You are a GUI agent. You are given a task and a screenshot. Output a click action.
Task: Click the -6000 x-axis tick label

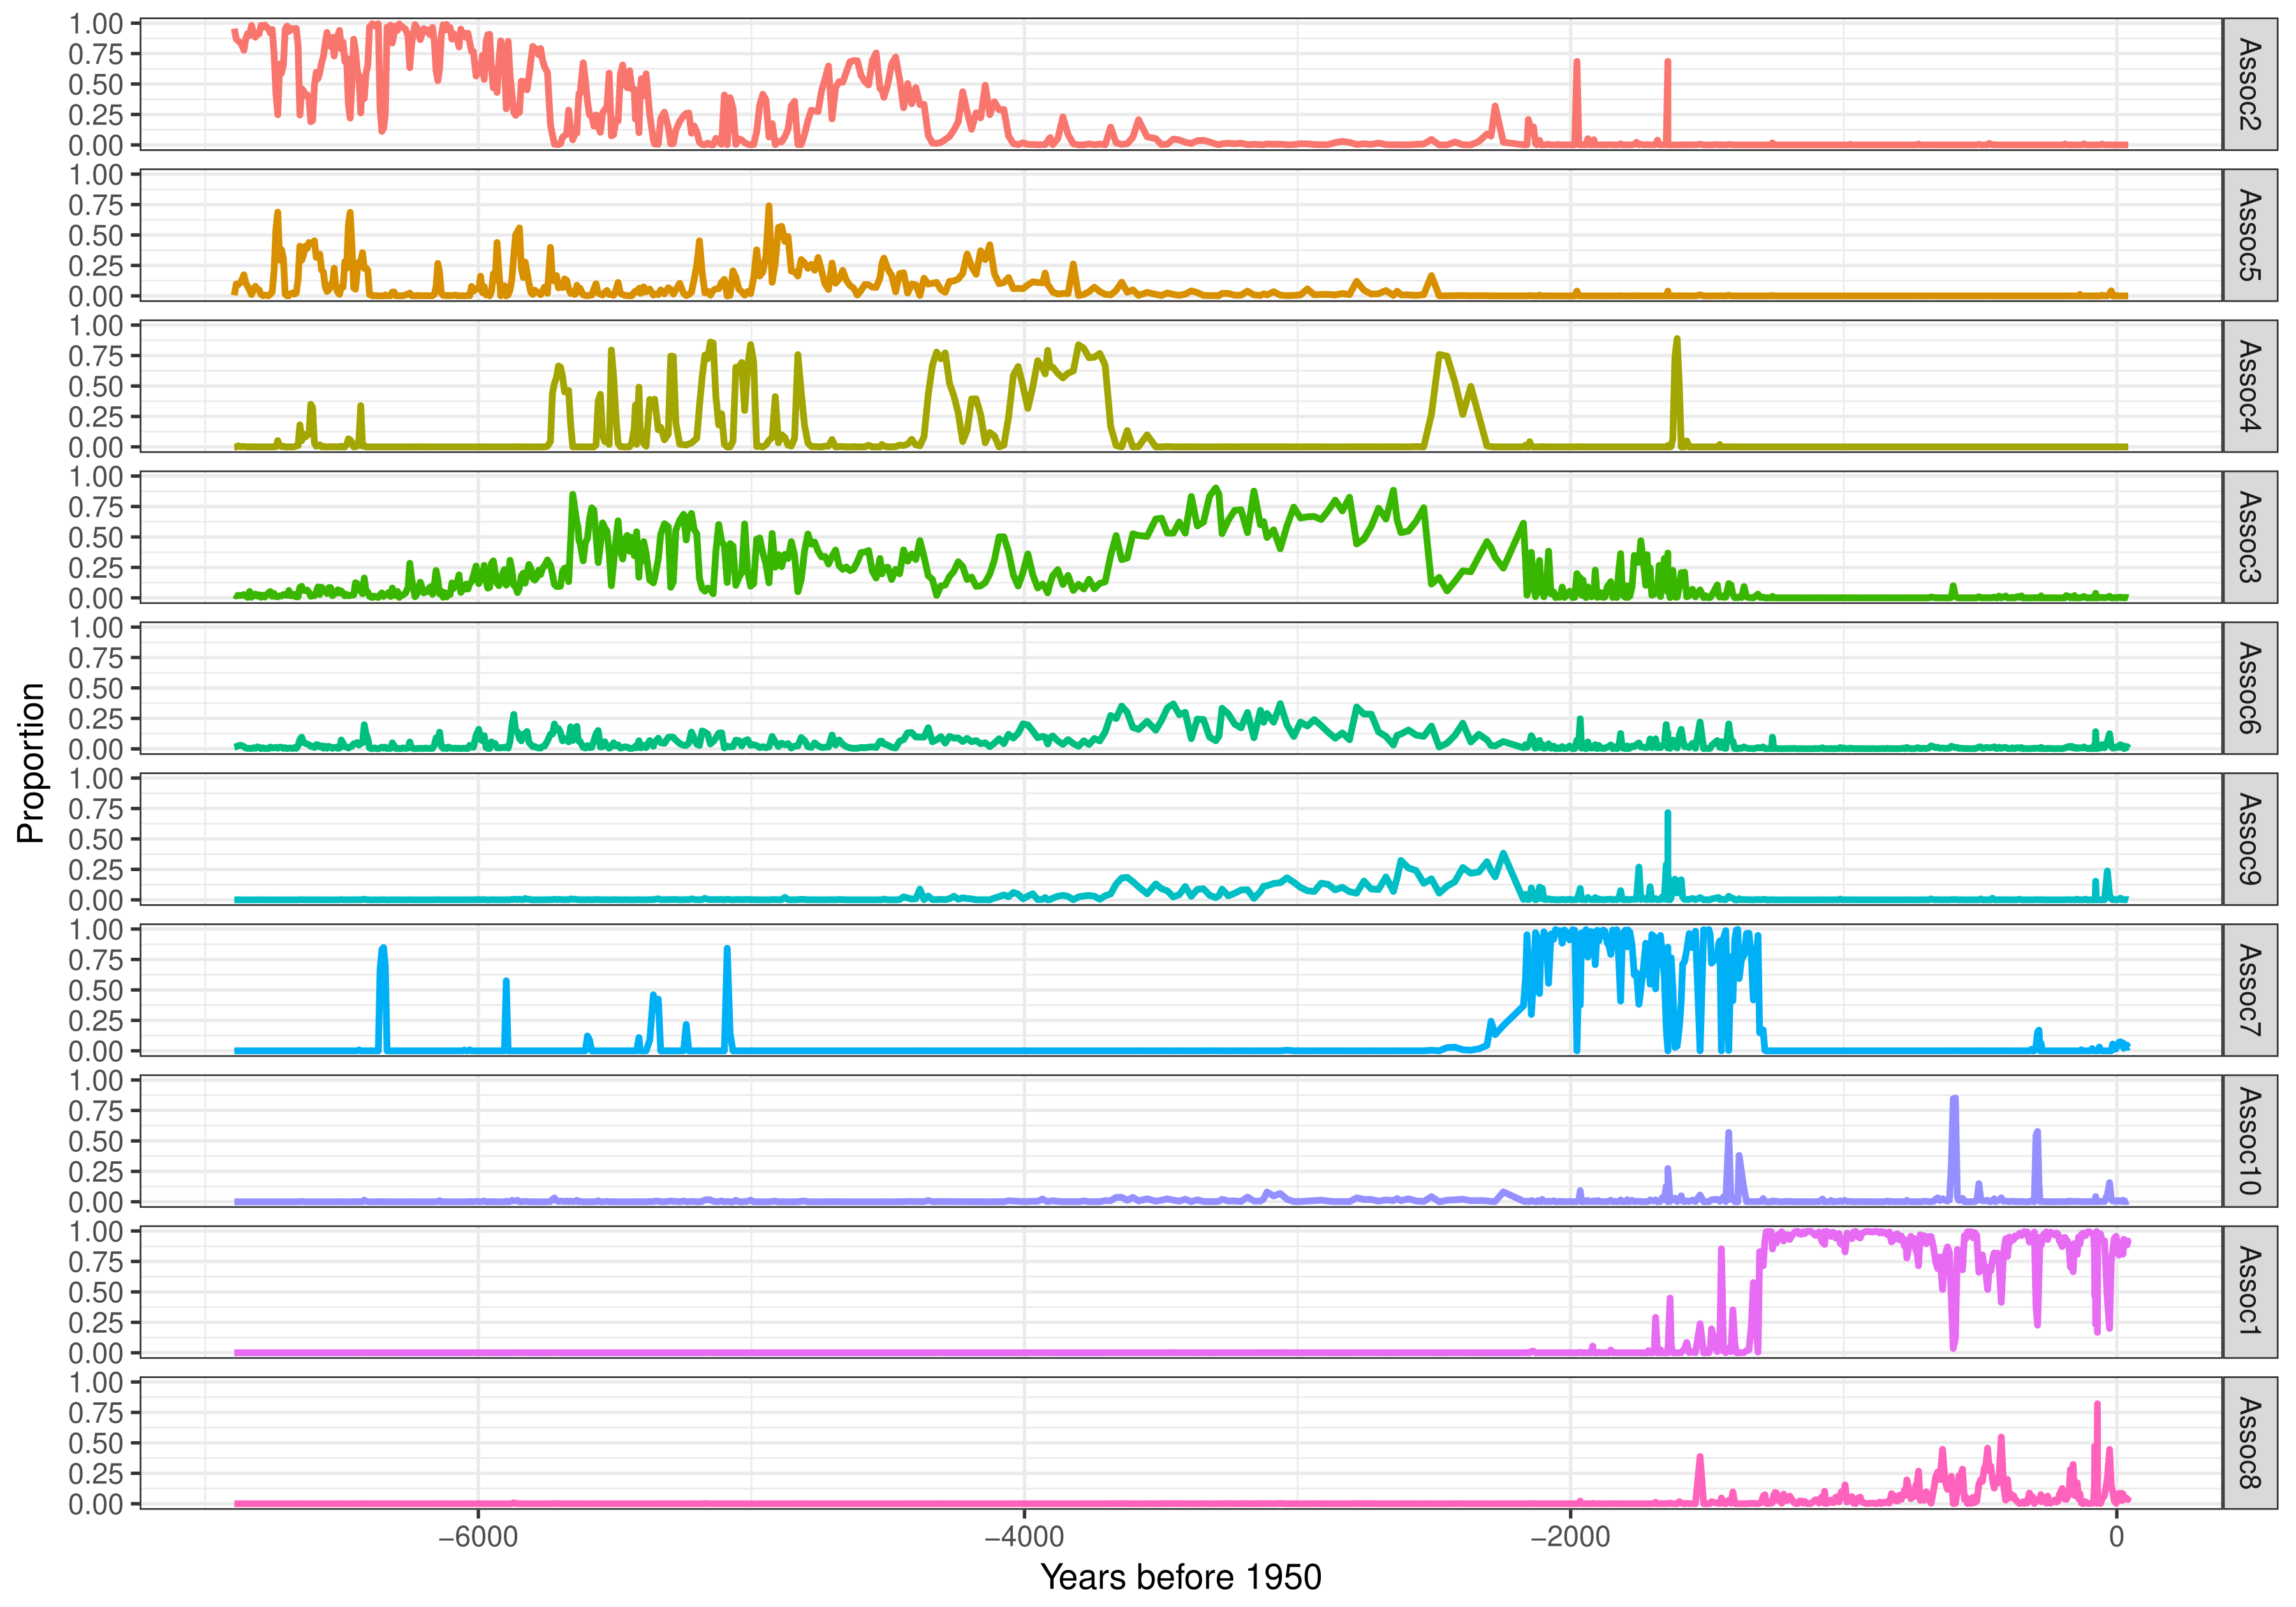478,1536
